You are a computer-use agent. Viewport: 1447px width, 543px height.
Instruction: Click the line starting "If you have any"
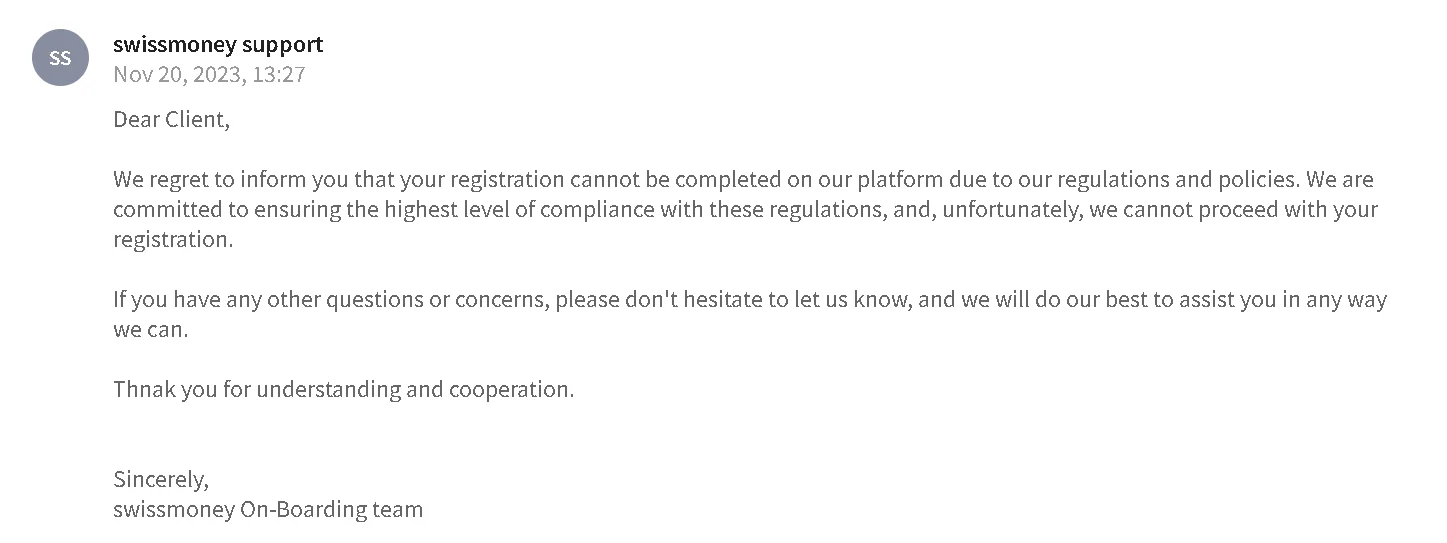750,300
